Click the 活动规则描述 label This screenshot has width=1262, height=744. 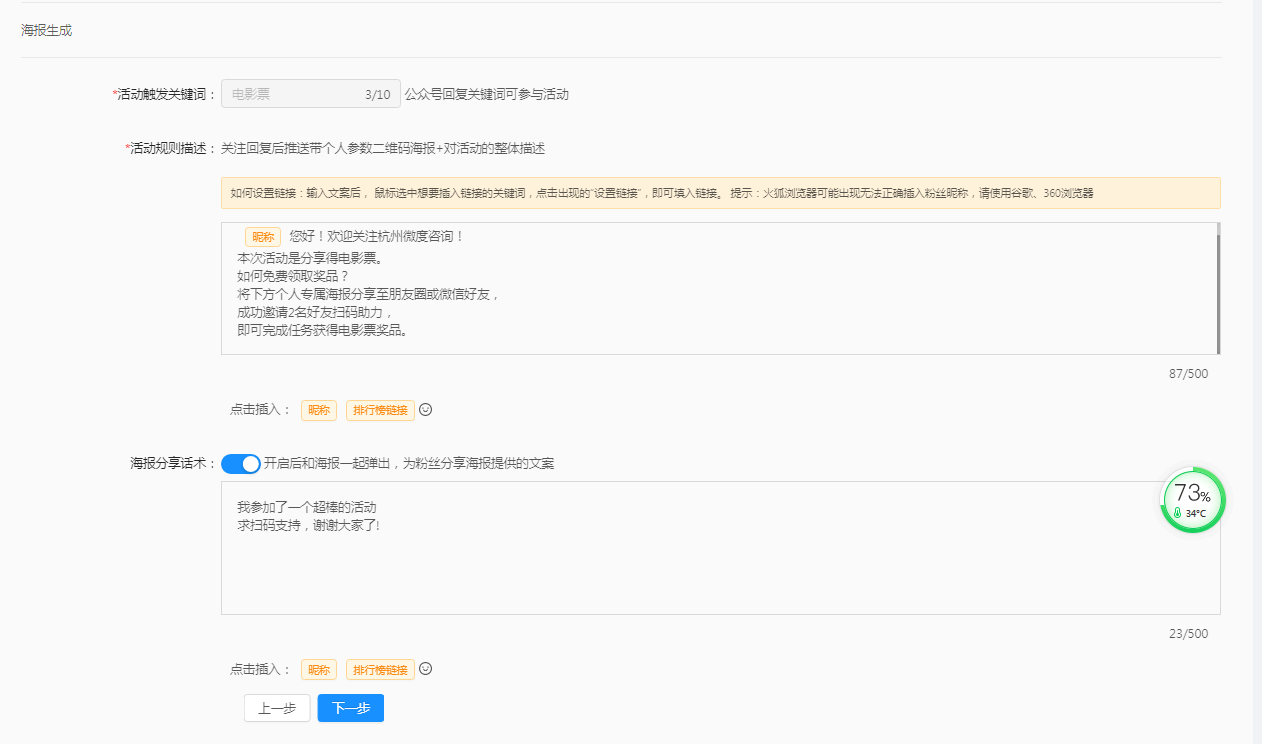(171, 148)
